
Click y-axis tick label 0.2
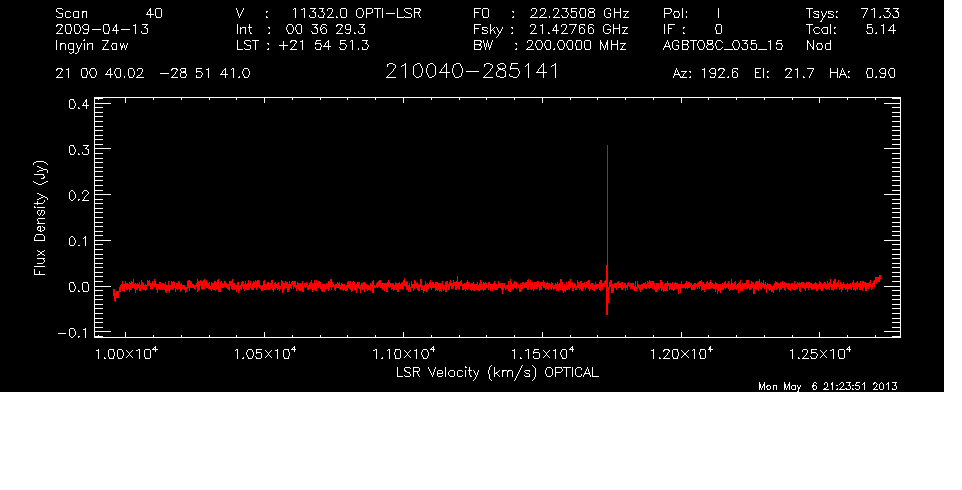(78, 196)
